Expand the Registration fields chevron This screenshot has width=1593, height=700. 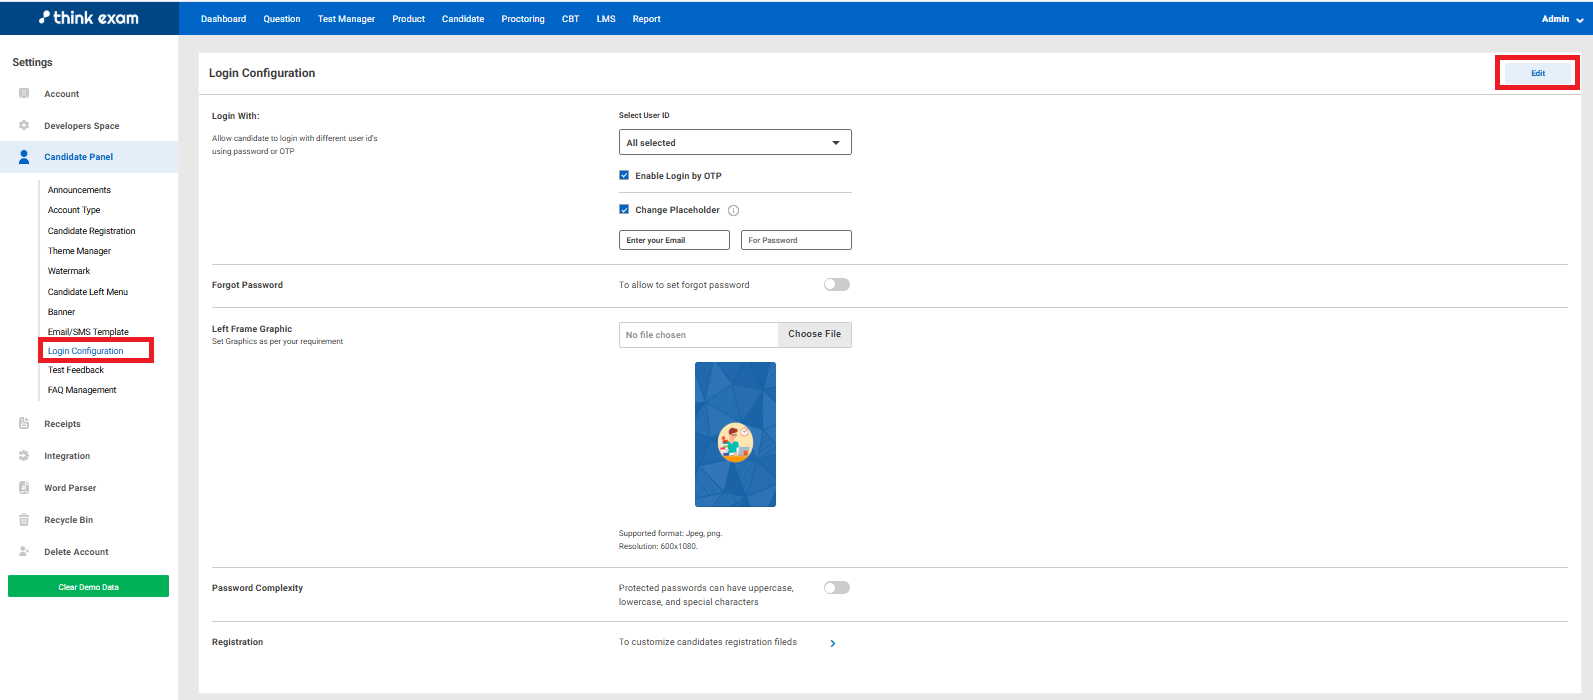pyautogui.click(x=833, y=644)
